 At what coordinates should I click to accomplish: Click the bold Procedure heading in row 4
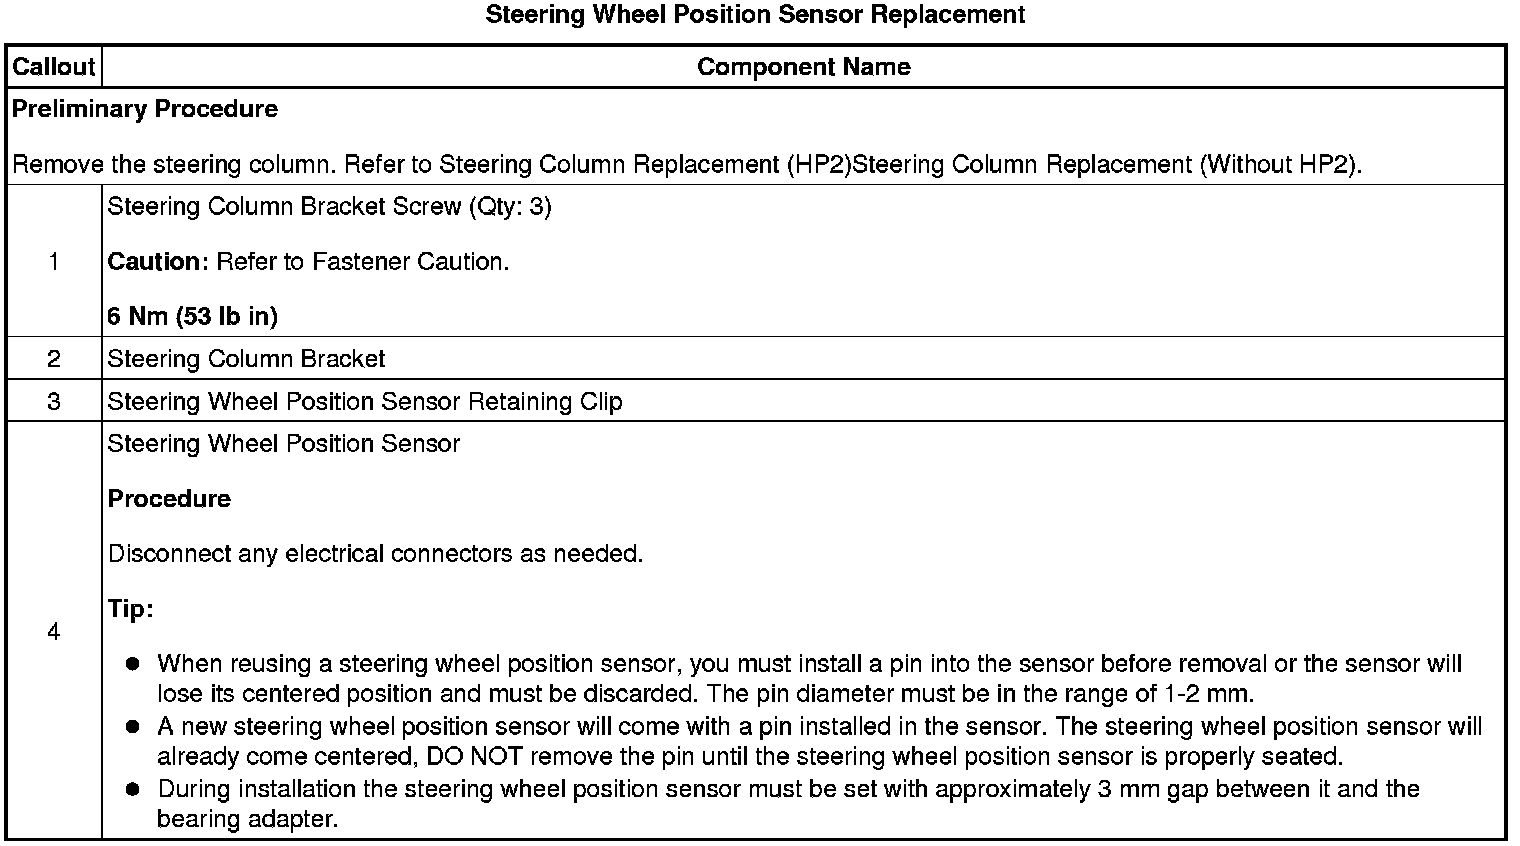pyautogui.click(x=169, y=499)
